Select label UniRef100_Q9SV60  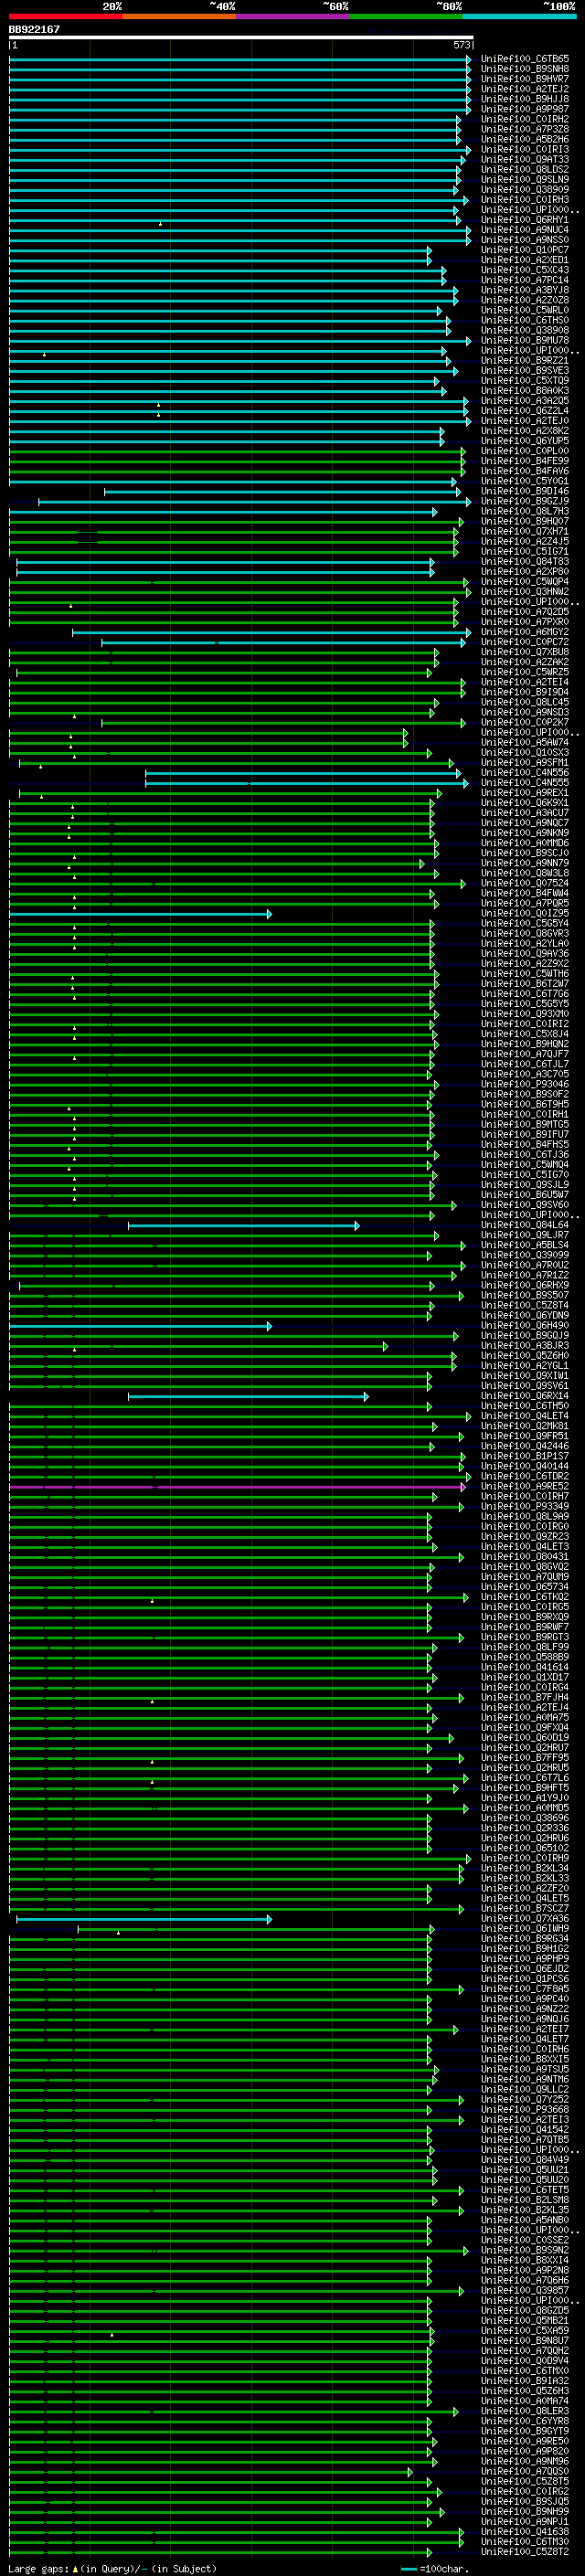click(x=525, y=1205)
